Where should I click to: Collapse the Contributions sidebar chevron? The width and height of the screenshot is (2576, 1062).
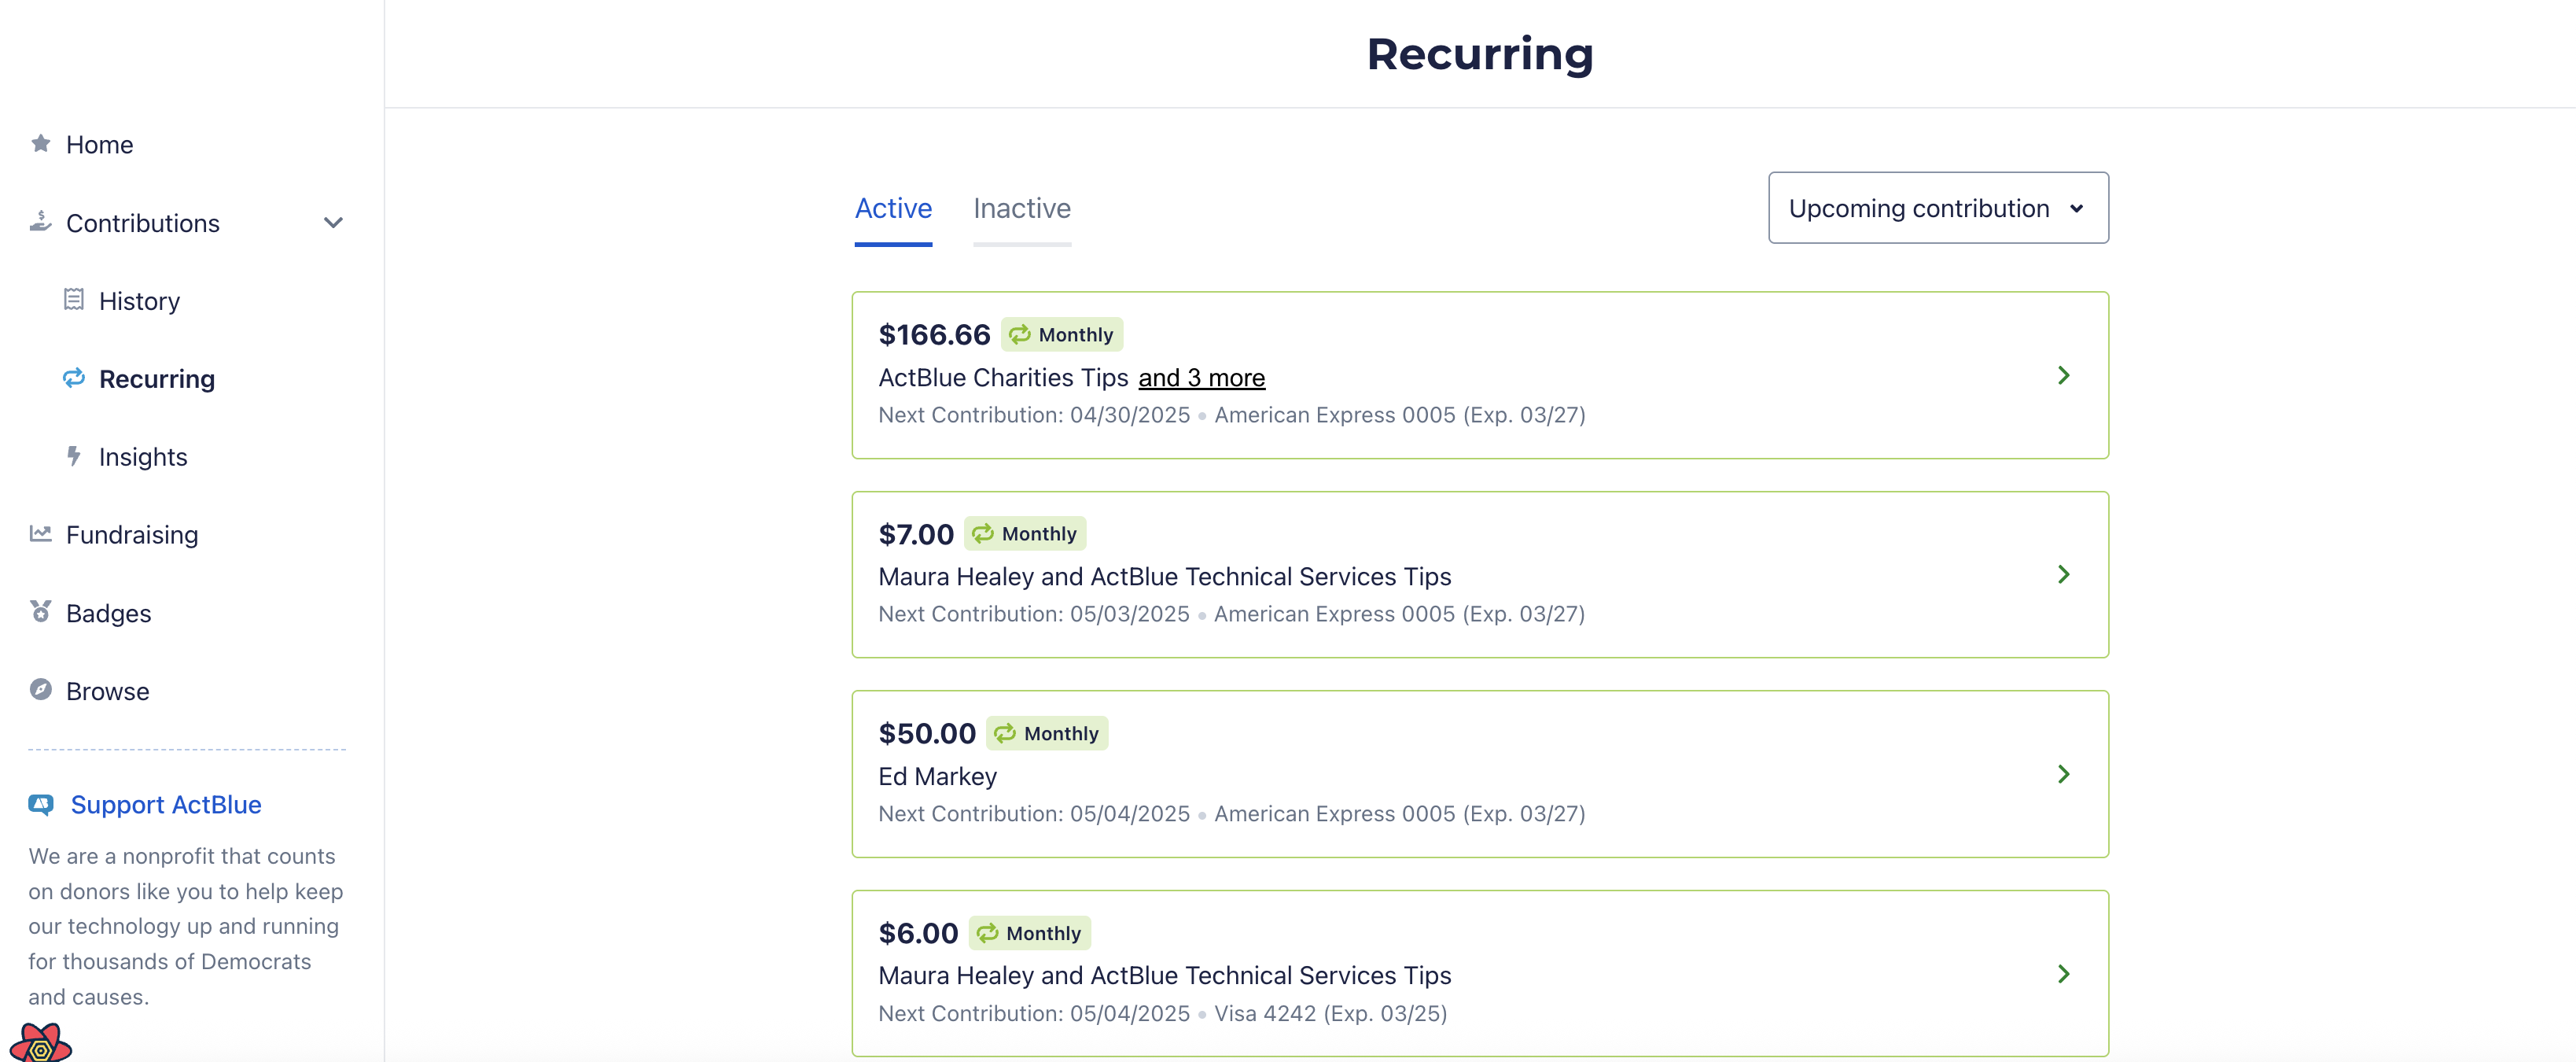point(333,222)
